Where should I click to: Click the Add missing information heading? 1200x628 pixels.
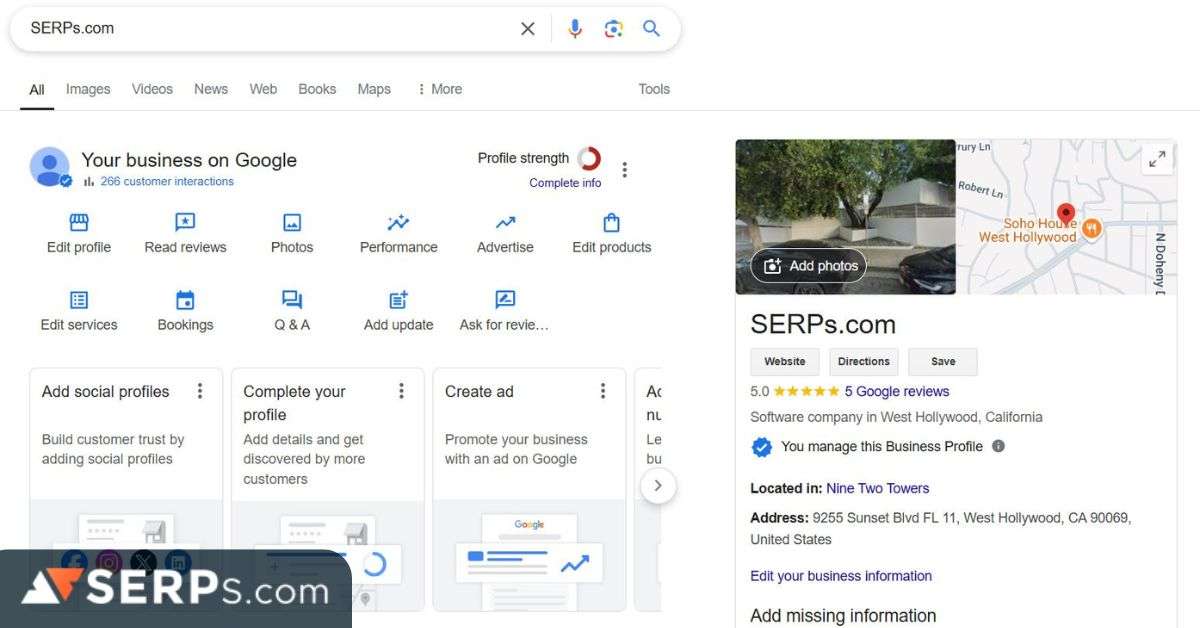coord(843,616)
